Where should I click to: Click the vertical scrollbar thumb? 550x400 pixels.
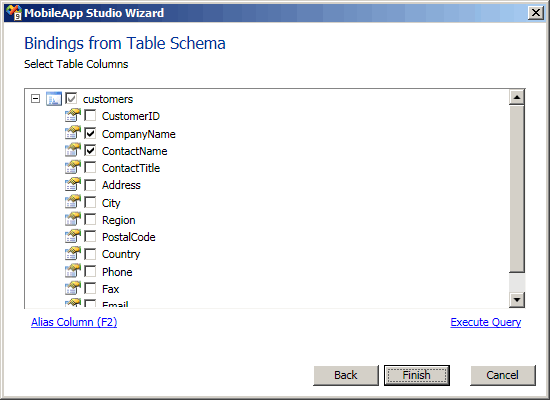coord(517,188)
